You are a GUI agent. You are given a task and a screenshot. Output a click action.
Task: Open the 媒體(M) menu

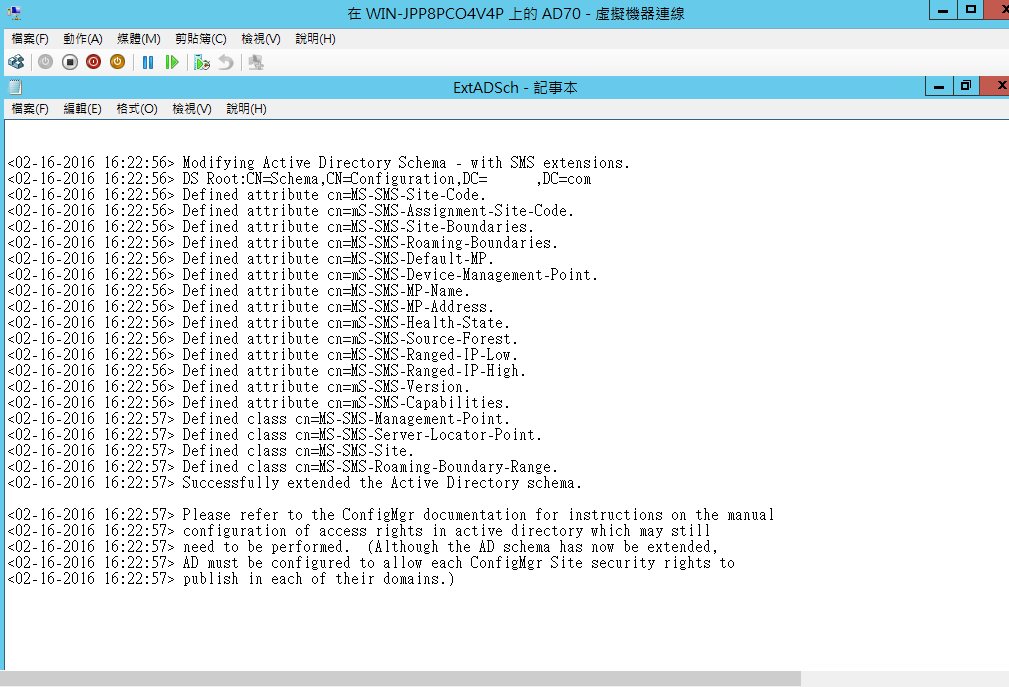(138, 39)
